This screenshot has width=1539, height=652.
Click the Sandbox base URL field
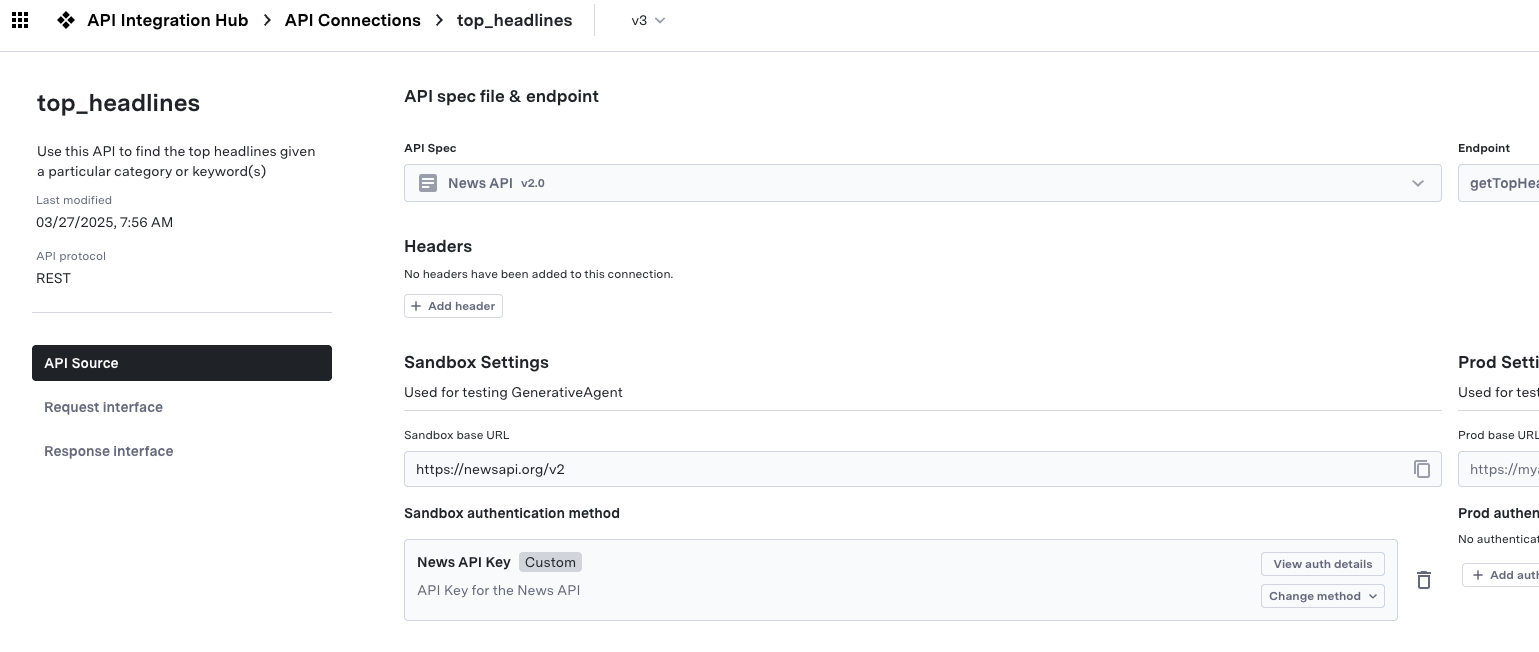pyautogui.click(x=900, y=469)
